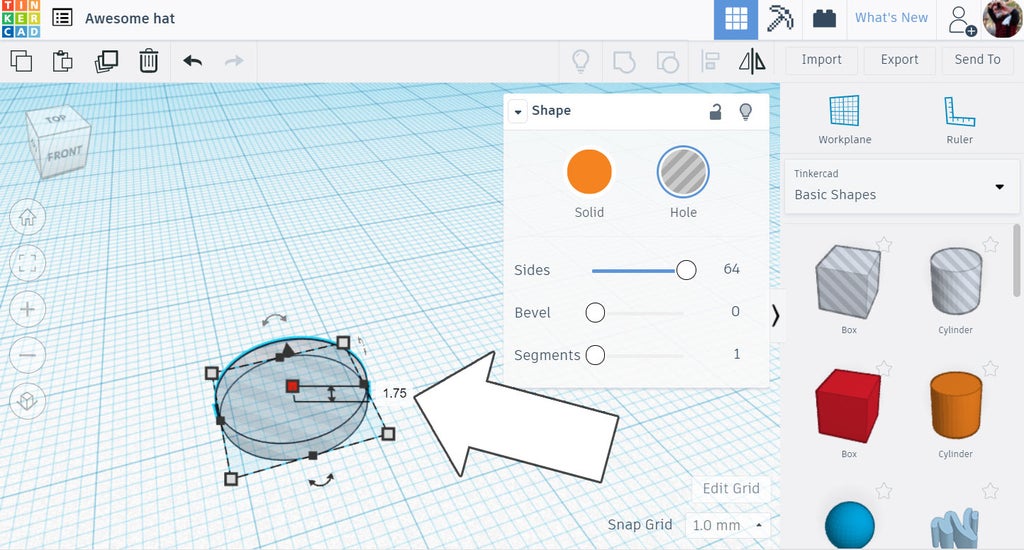Viewport: 1024px width, 550px height.
Task: Favorite the hole Box shape star
Action: click(884, 245)
